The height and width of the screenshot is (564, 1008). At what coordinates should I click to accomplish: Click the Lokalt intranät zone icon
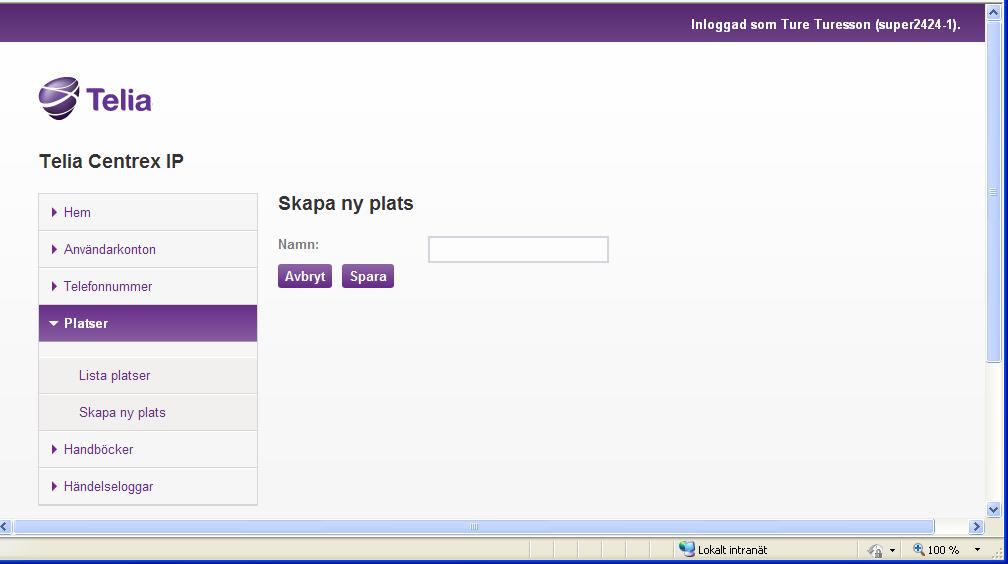(x=687, y=549)
